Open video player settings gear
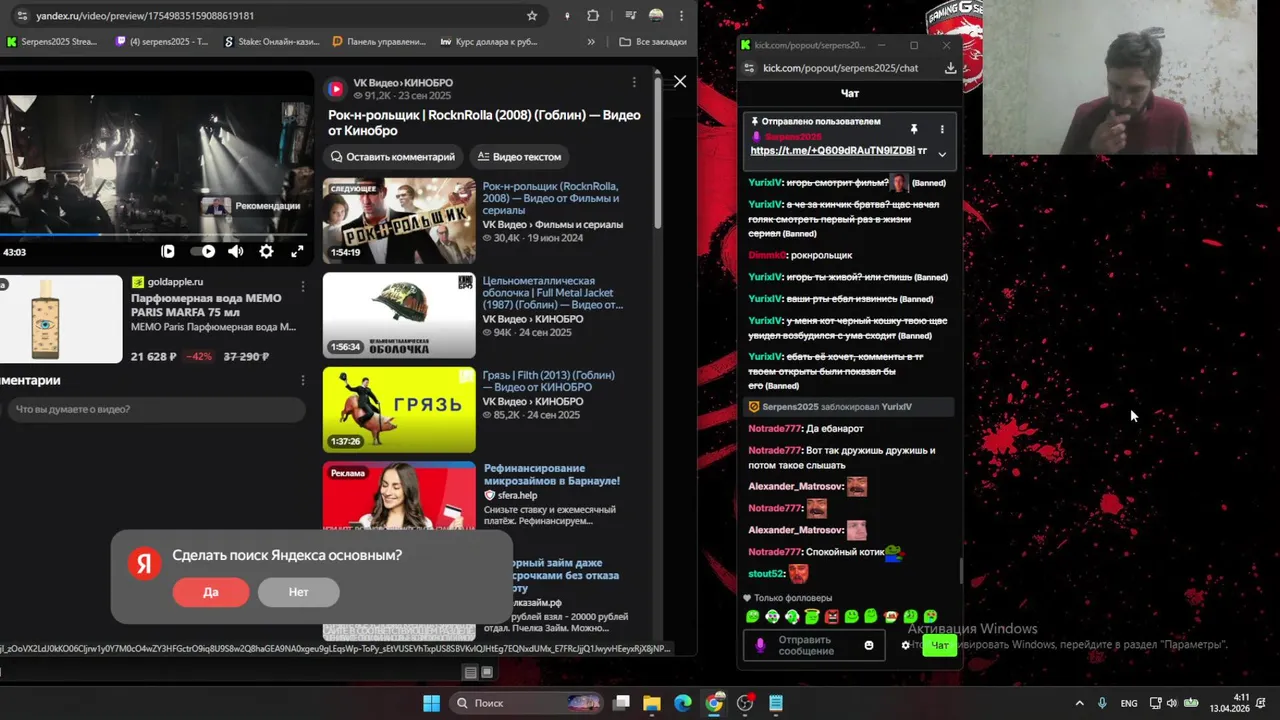 266,252
